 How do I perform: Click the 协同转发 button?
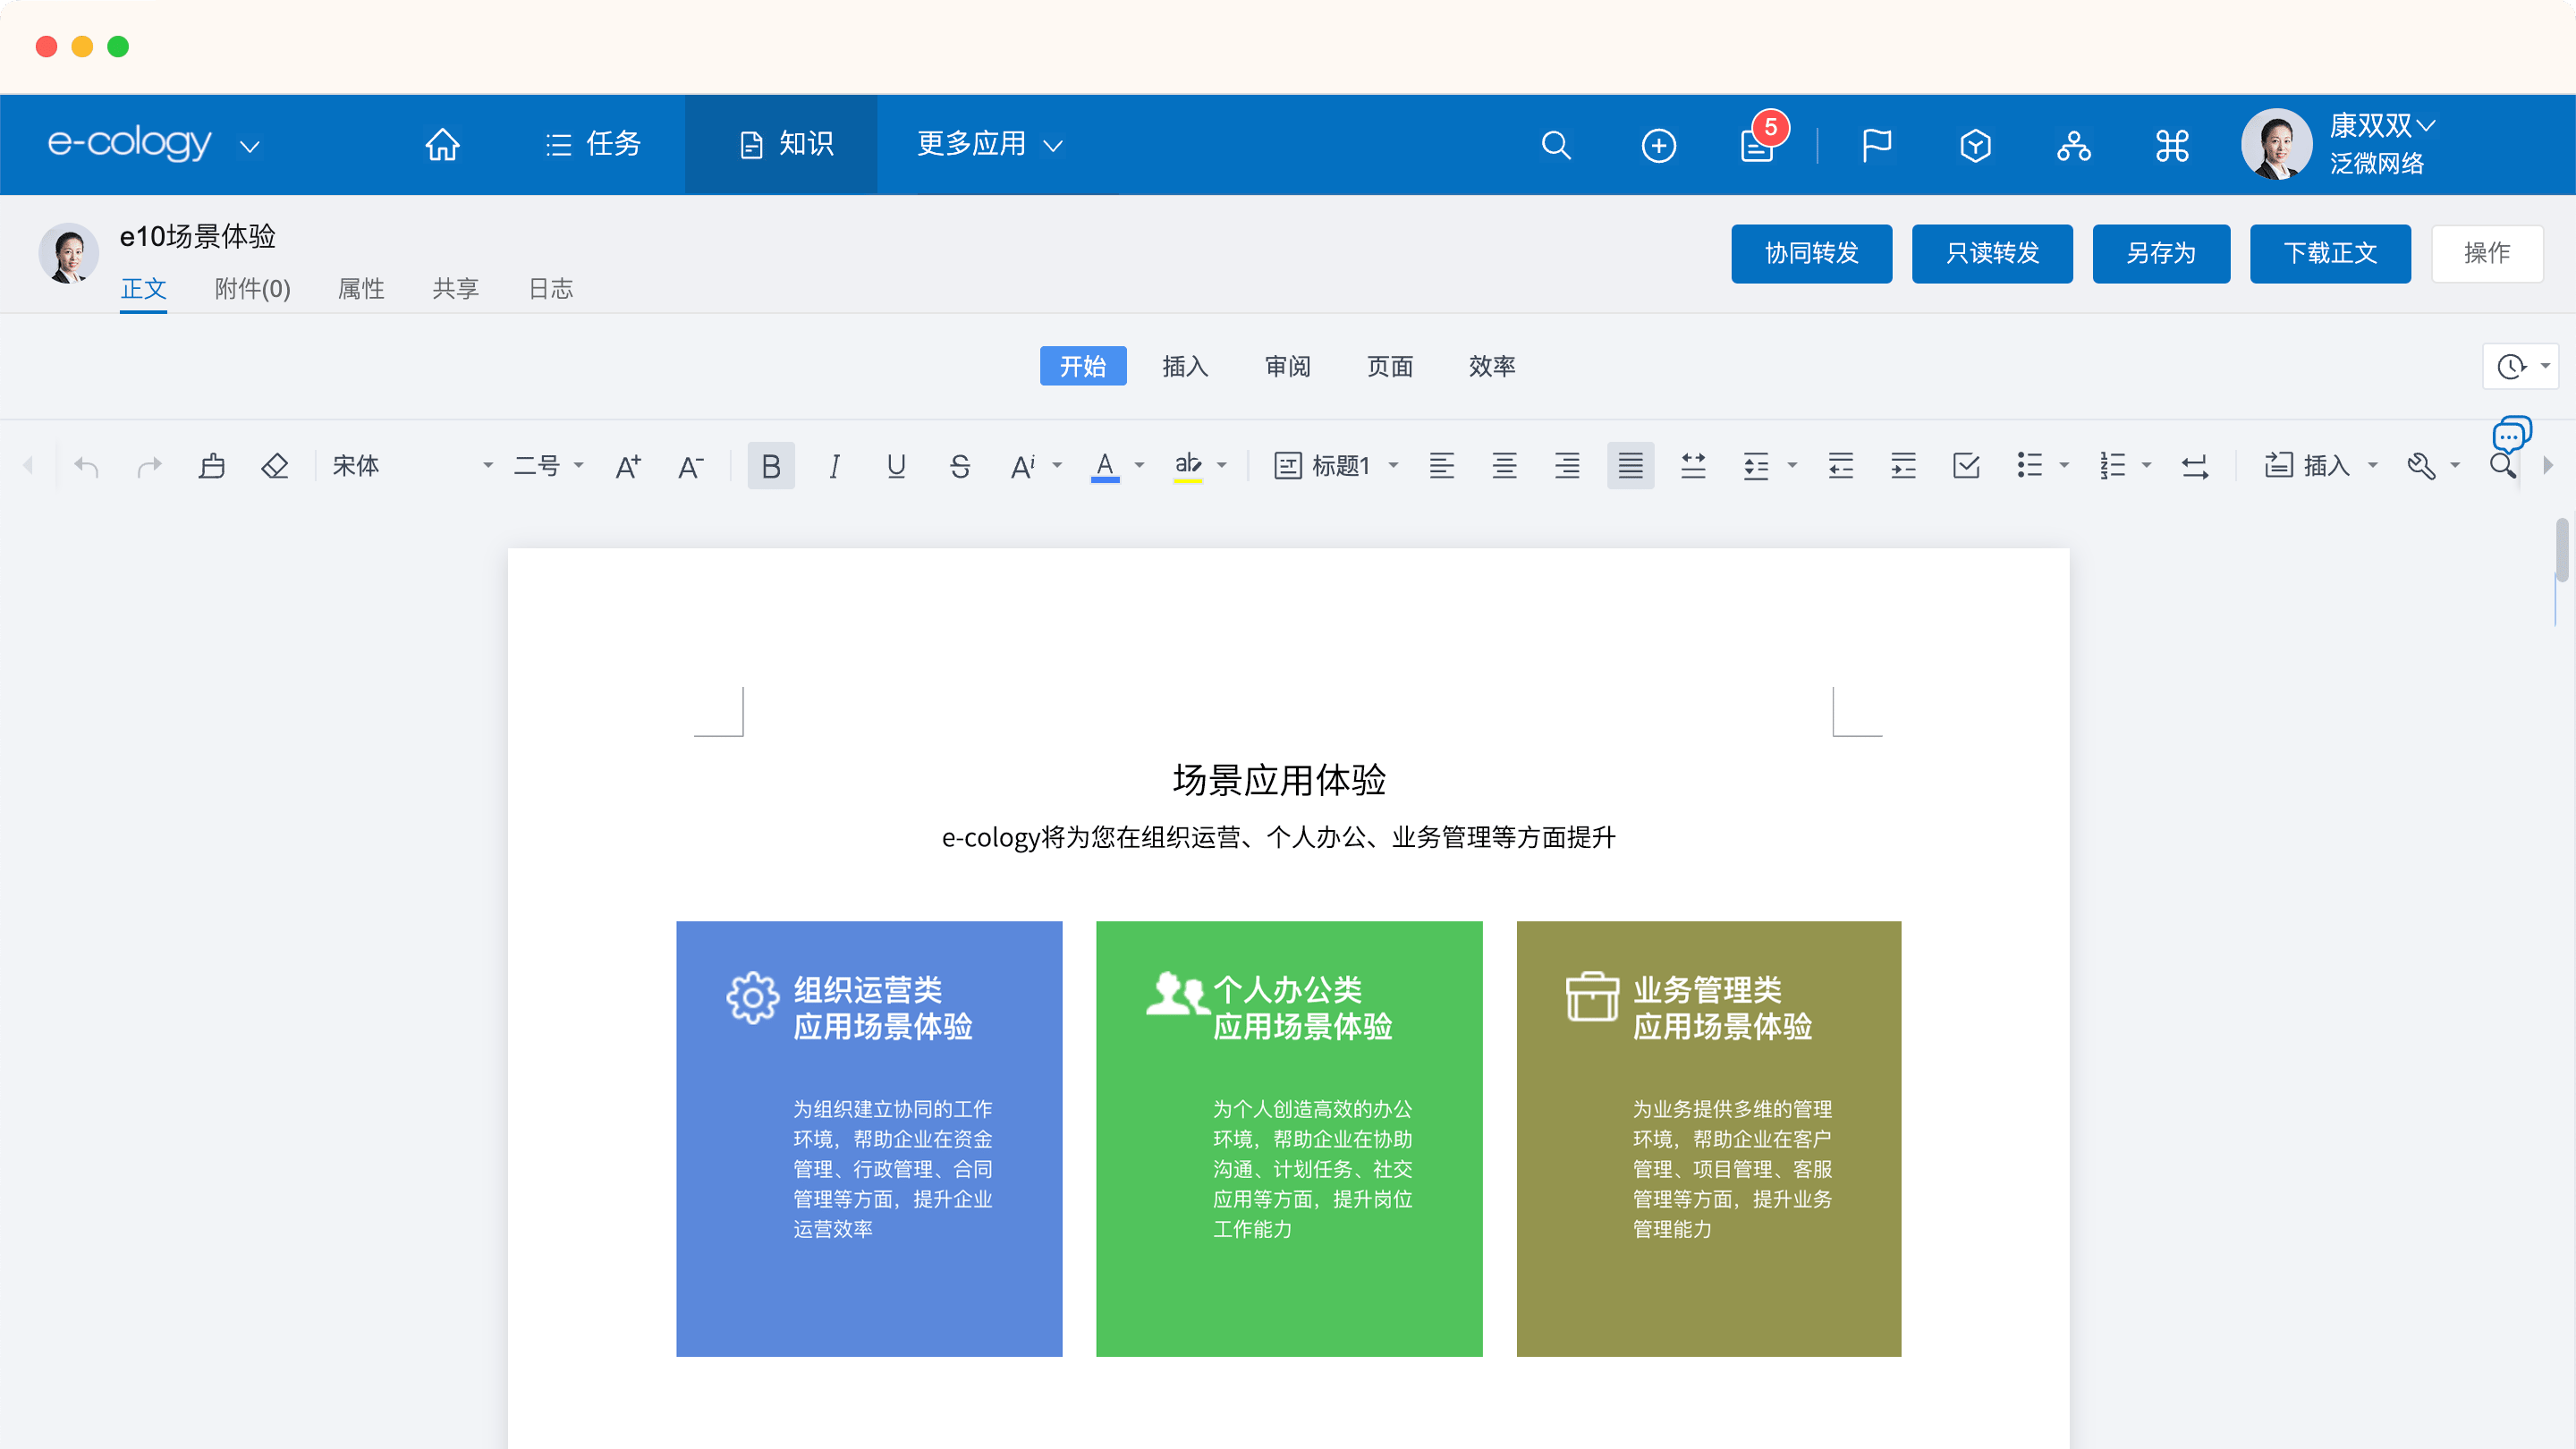[1811, 254]
